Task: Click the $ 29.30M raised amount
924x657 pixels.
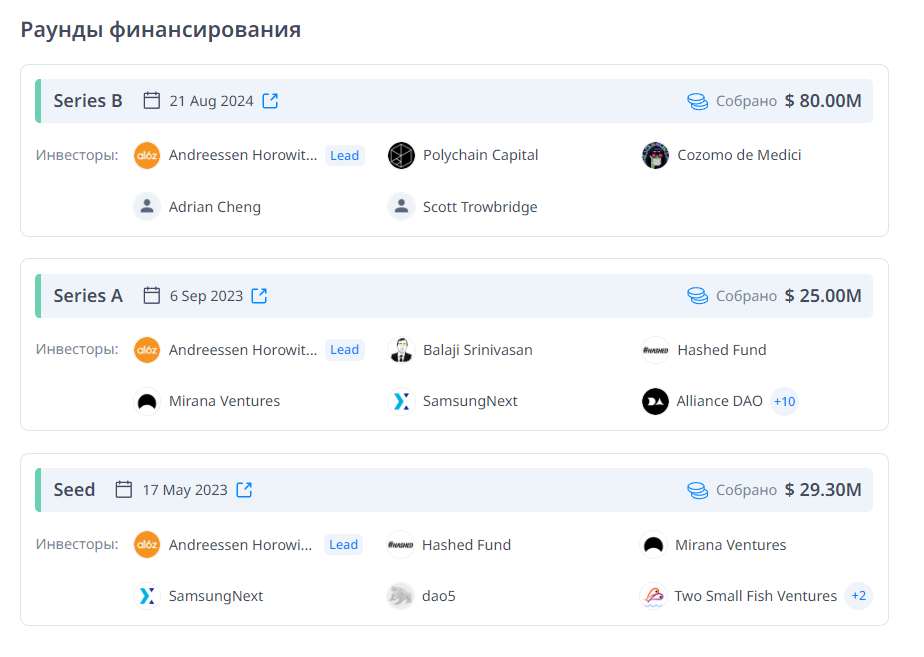Action: 823,490
